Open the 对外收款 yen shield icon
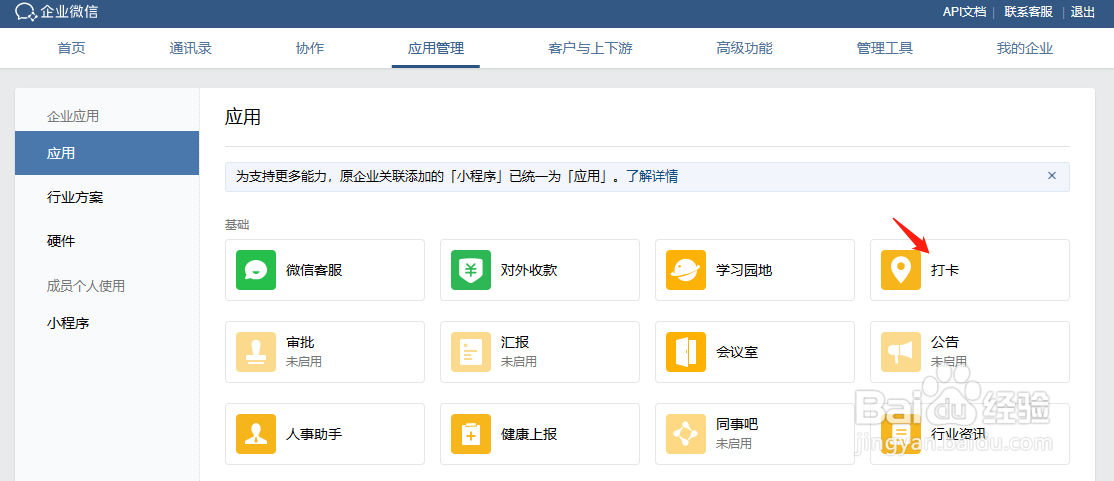Screen dimensions: 1114x481 coord(471,270)
